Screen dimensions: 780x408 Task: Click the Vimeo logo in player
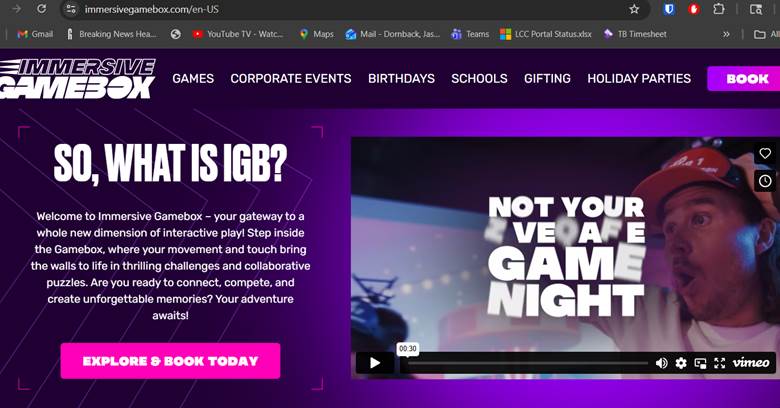(751, 363)
